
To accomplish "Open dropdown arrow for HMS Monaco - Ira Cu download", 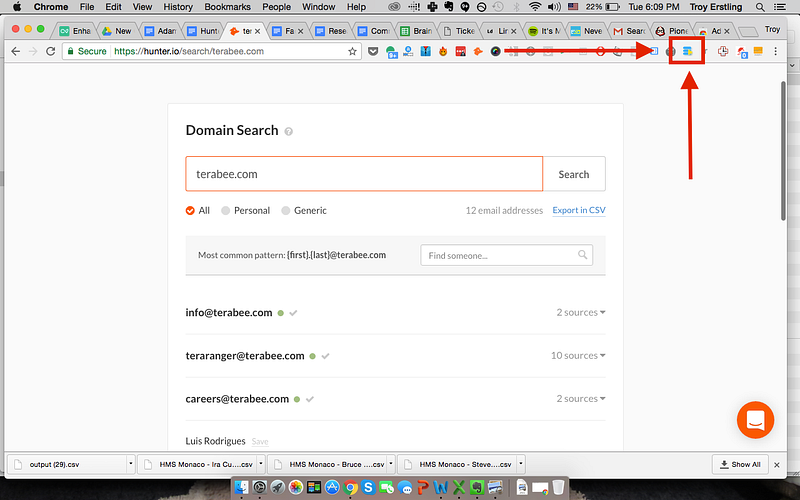I will pos(261,464).
